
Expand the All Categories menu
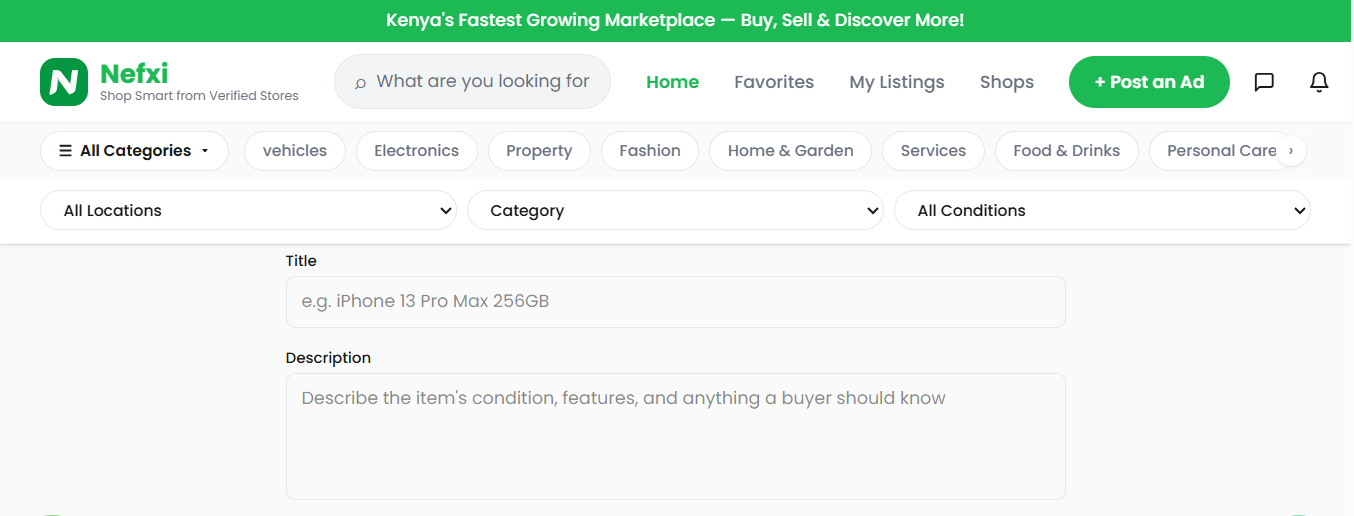click(134, 151)
